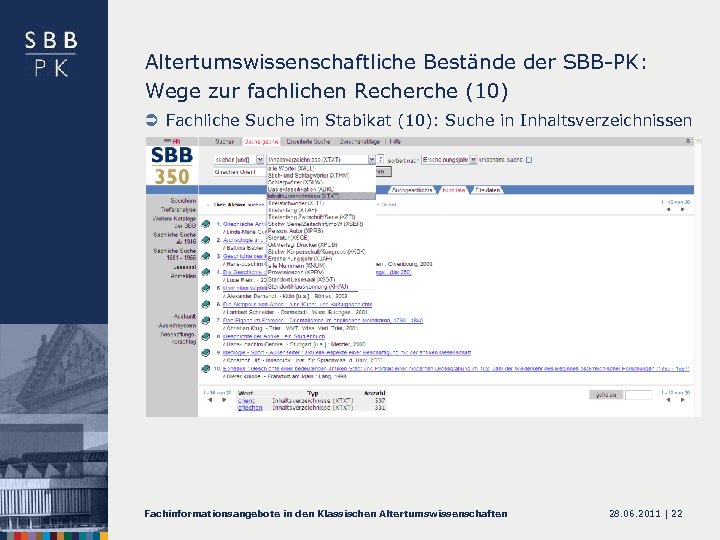Click the book icon beside result 5
Screen dimensions: 720x540
pos(206,288)
